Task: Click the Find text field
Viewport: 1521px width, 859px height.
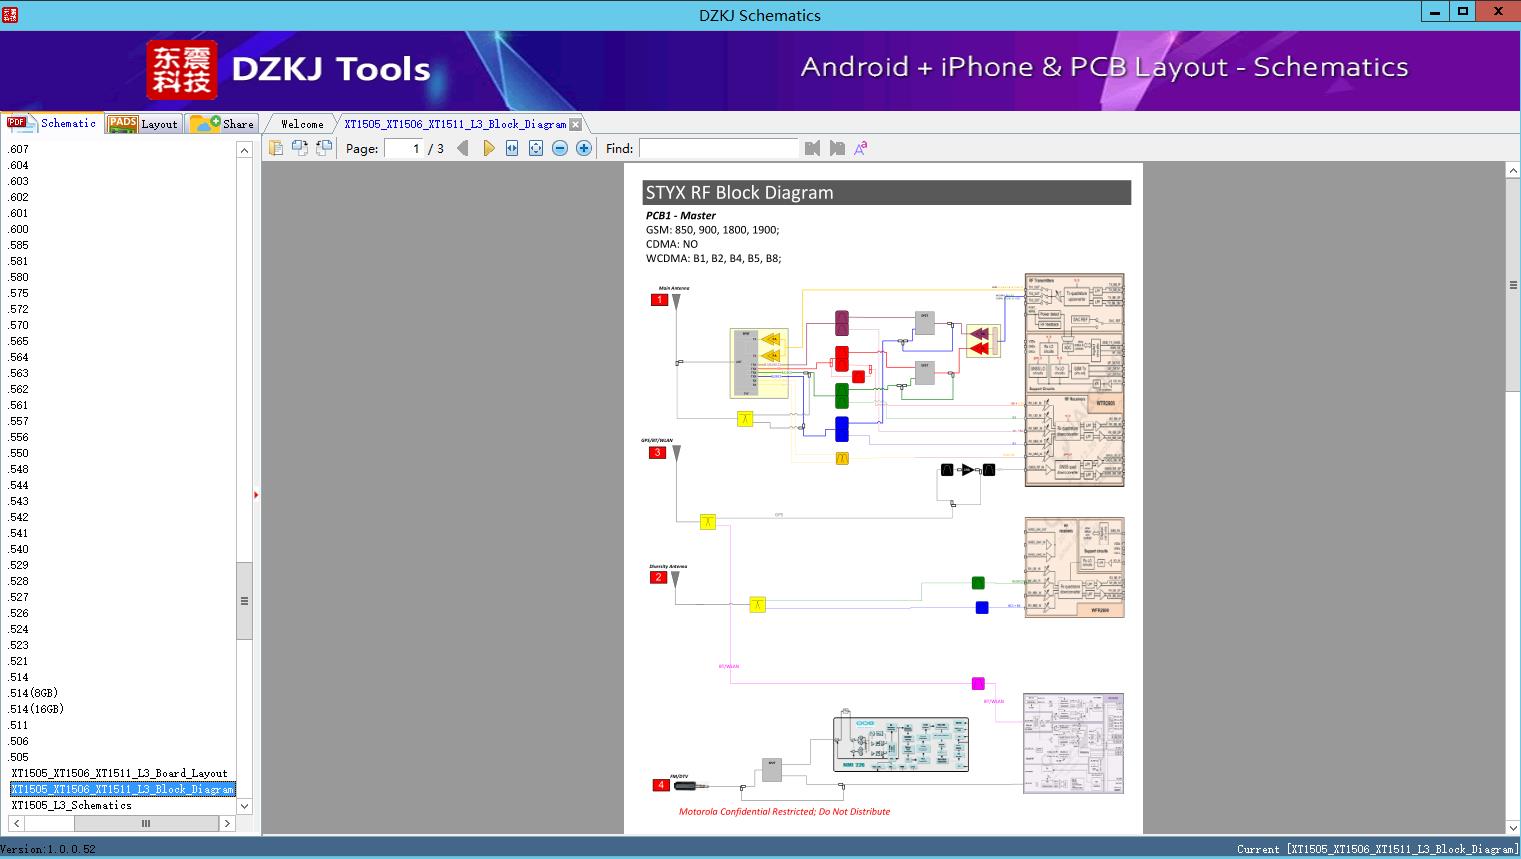Action: [x=719, y=148]
